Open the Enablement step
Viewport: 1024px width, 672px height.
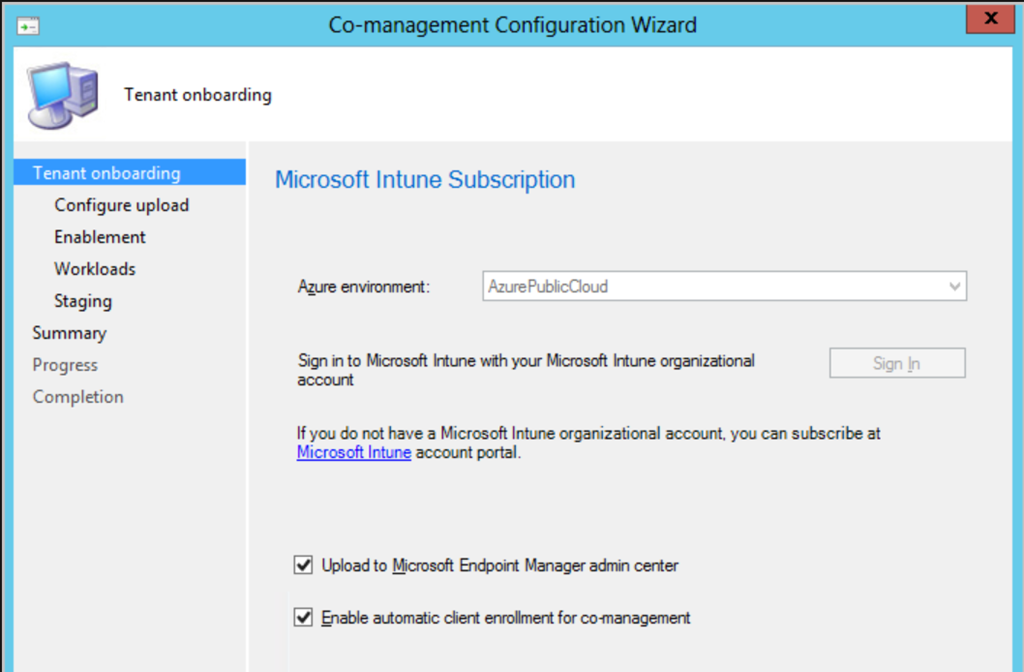[100, 237]
